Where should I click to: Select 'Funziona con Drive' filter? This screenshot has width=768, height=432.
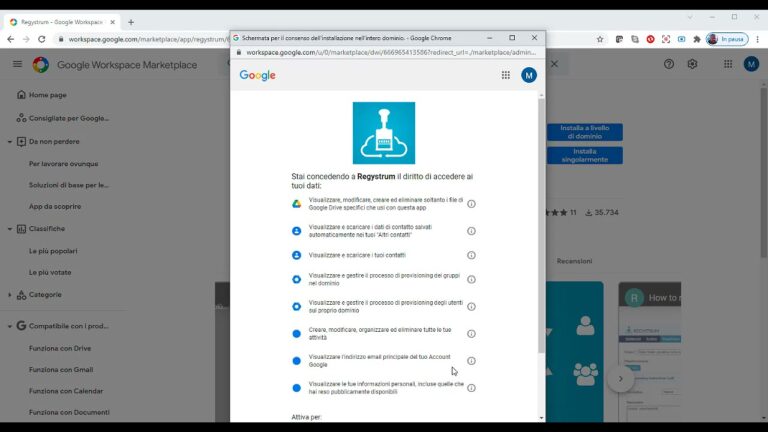tap(60, 348)
